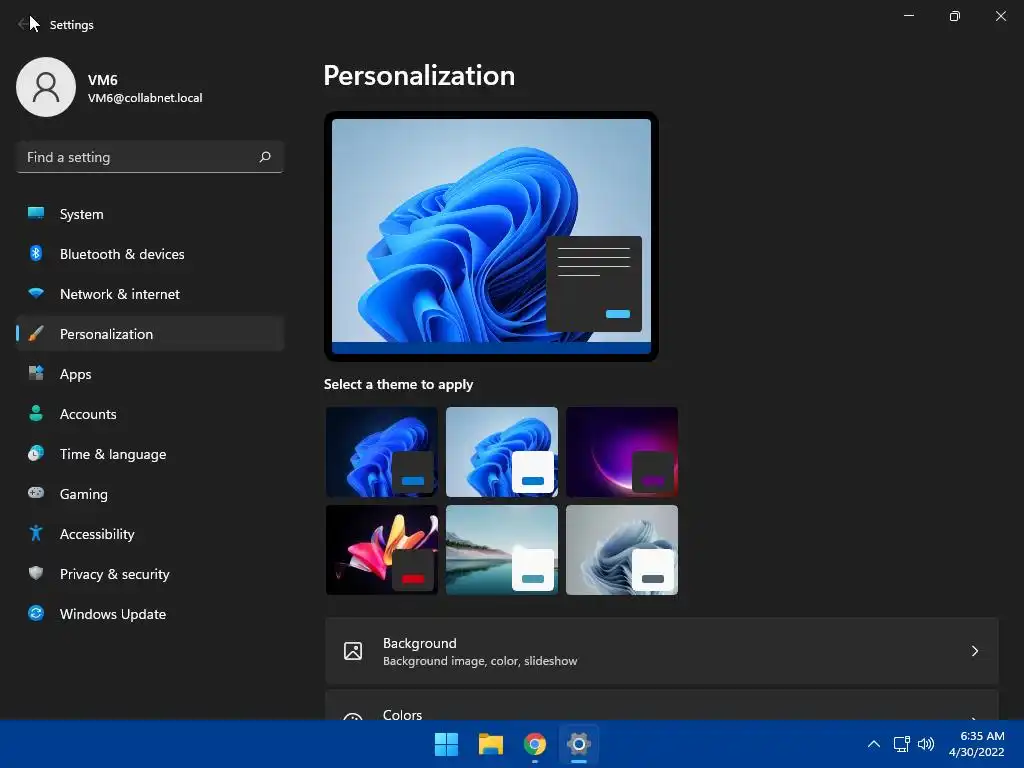Open Gaming settings
The height and width of the screenshot is (768, 1024).
click(150, 494)
